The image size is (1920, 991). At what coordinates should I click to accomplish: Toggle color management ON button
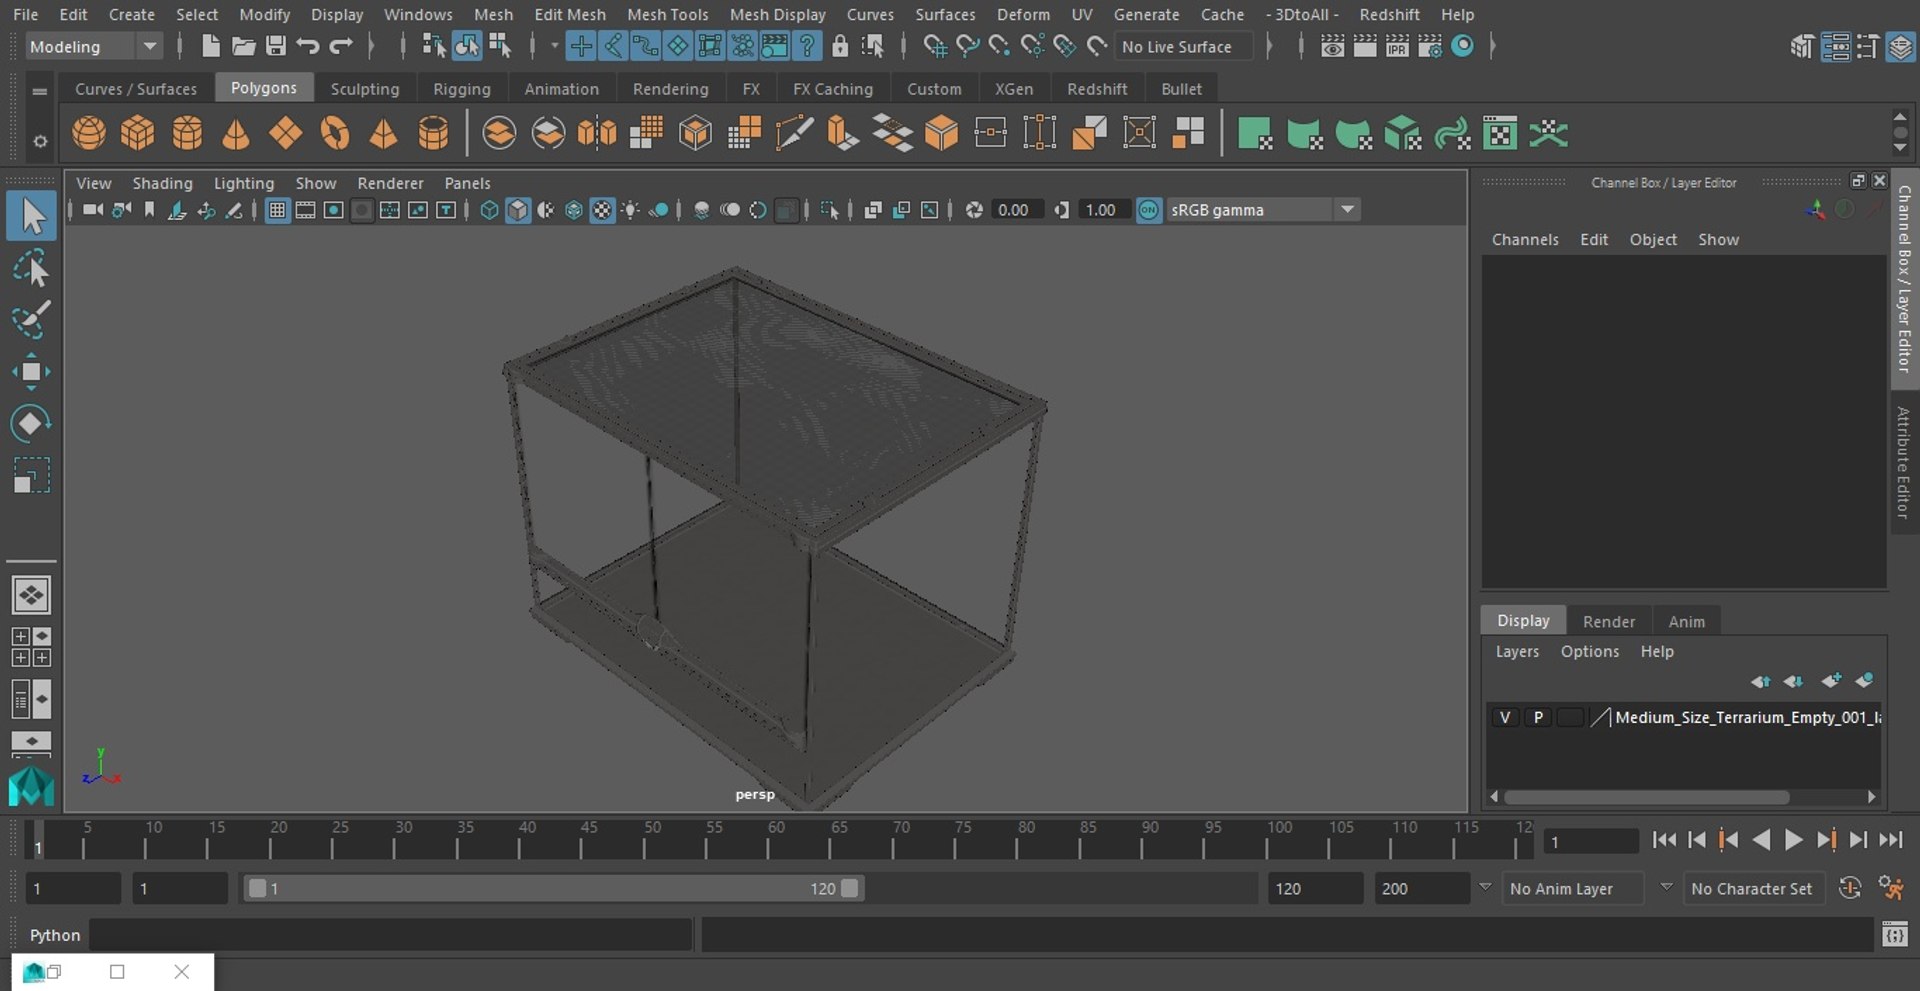click(1149, 210)
